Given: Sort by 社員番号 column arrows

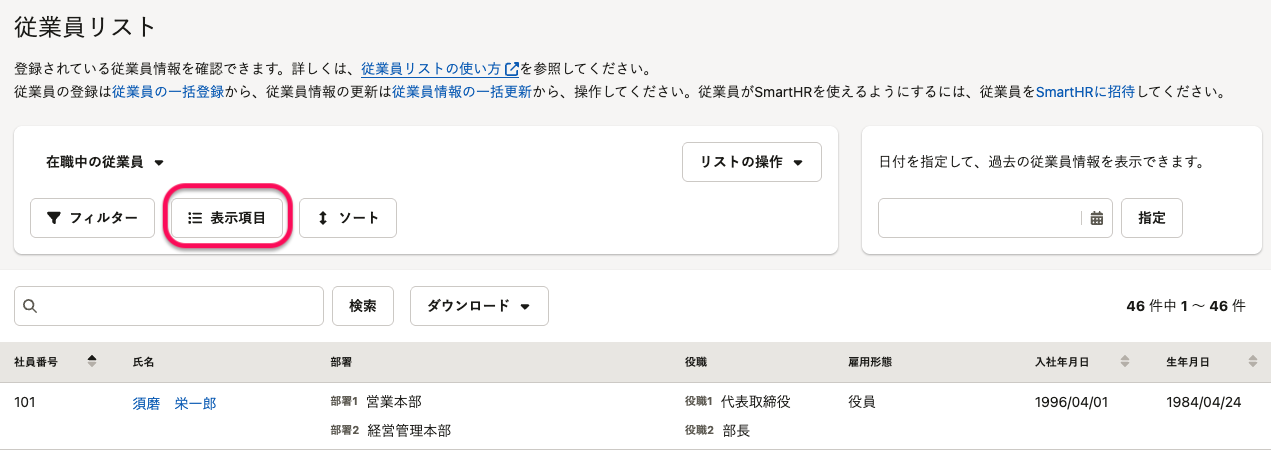Looking at the screenshot, I should pos(92,361).
